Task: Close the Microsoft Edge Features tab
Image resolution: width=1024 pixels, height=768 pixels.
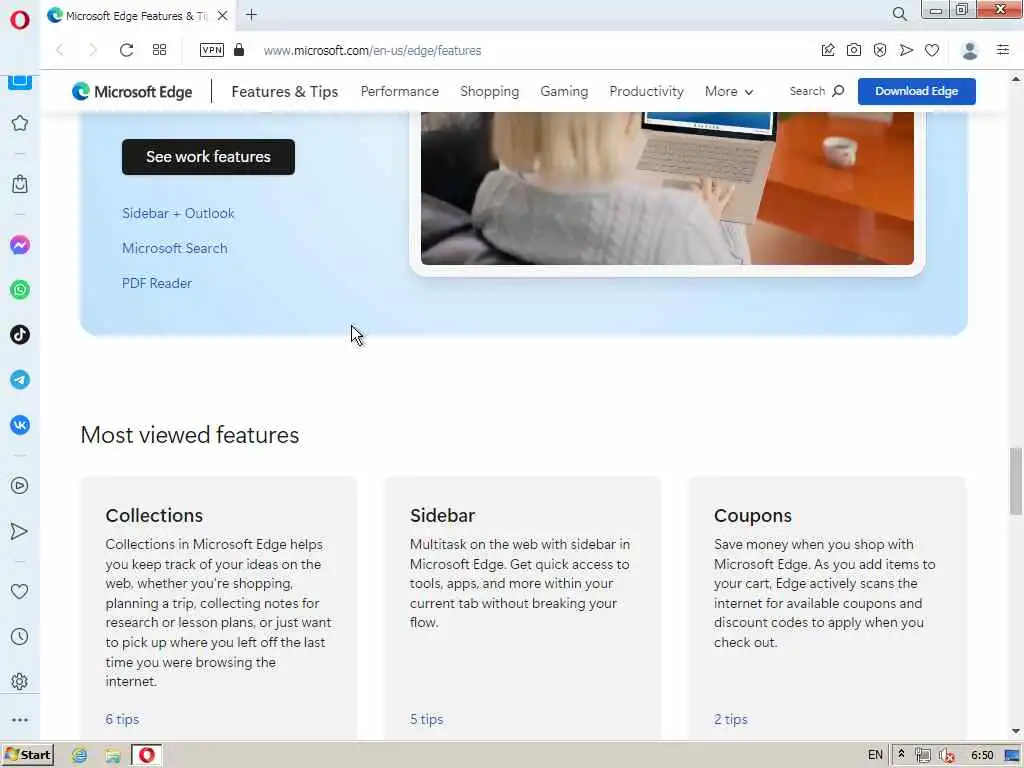Action: [223, 15]
